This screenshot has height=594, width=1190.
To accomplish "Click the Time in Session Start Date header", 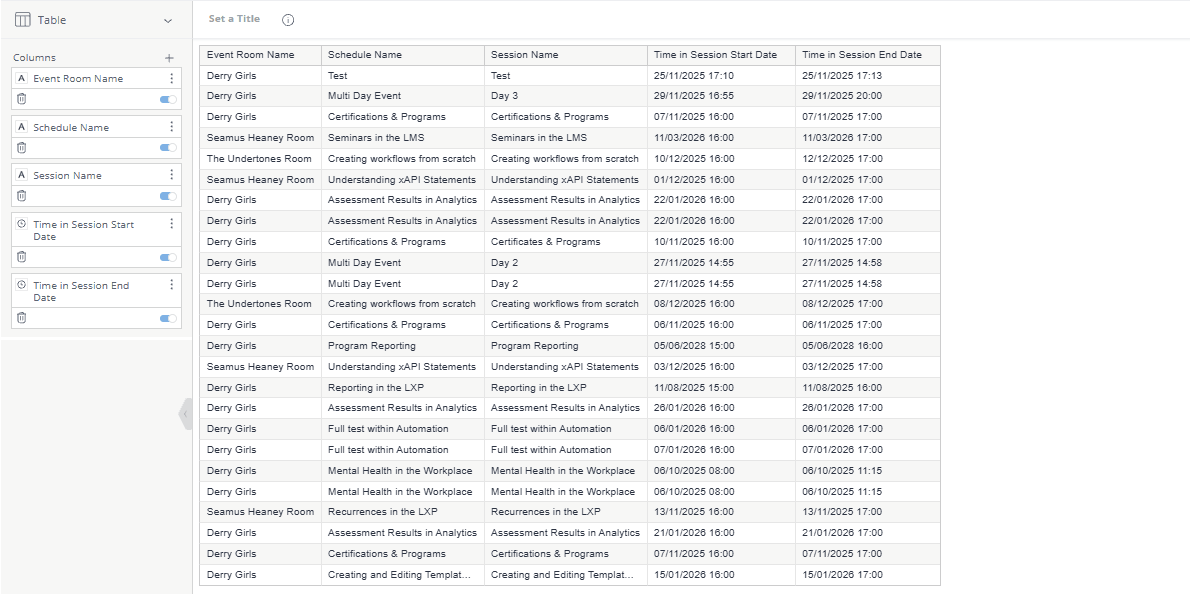I will 714,55.
